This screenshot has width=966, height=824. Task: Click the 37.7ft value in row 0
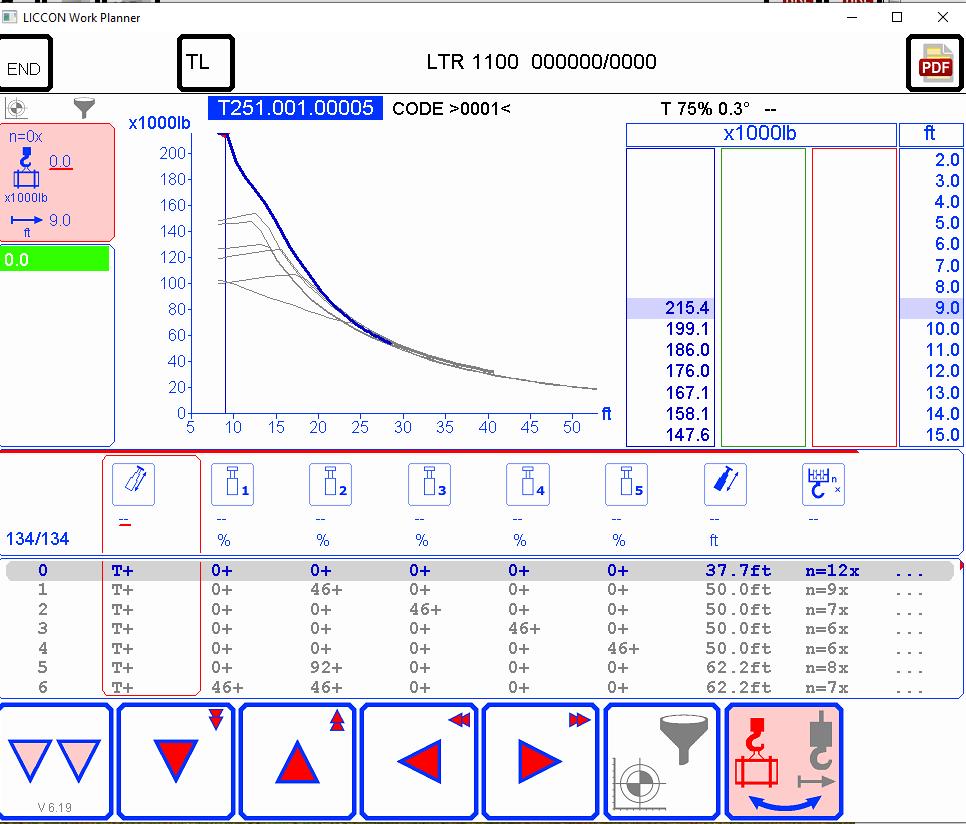click(x=738, y=571)
